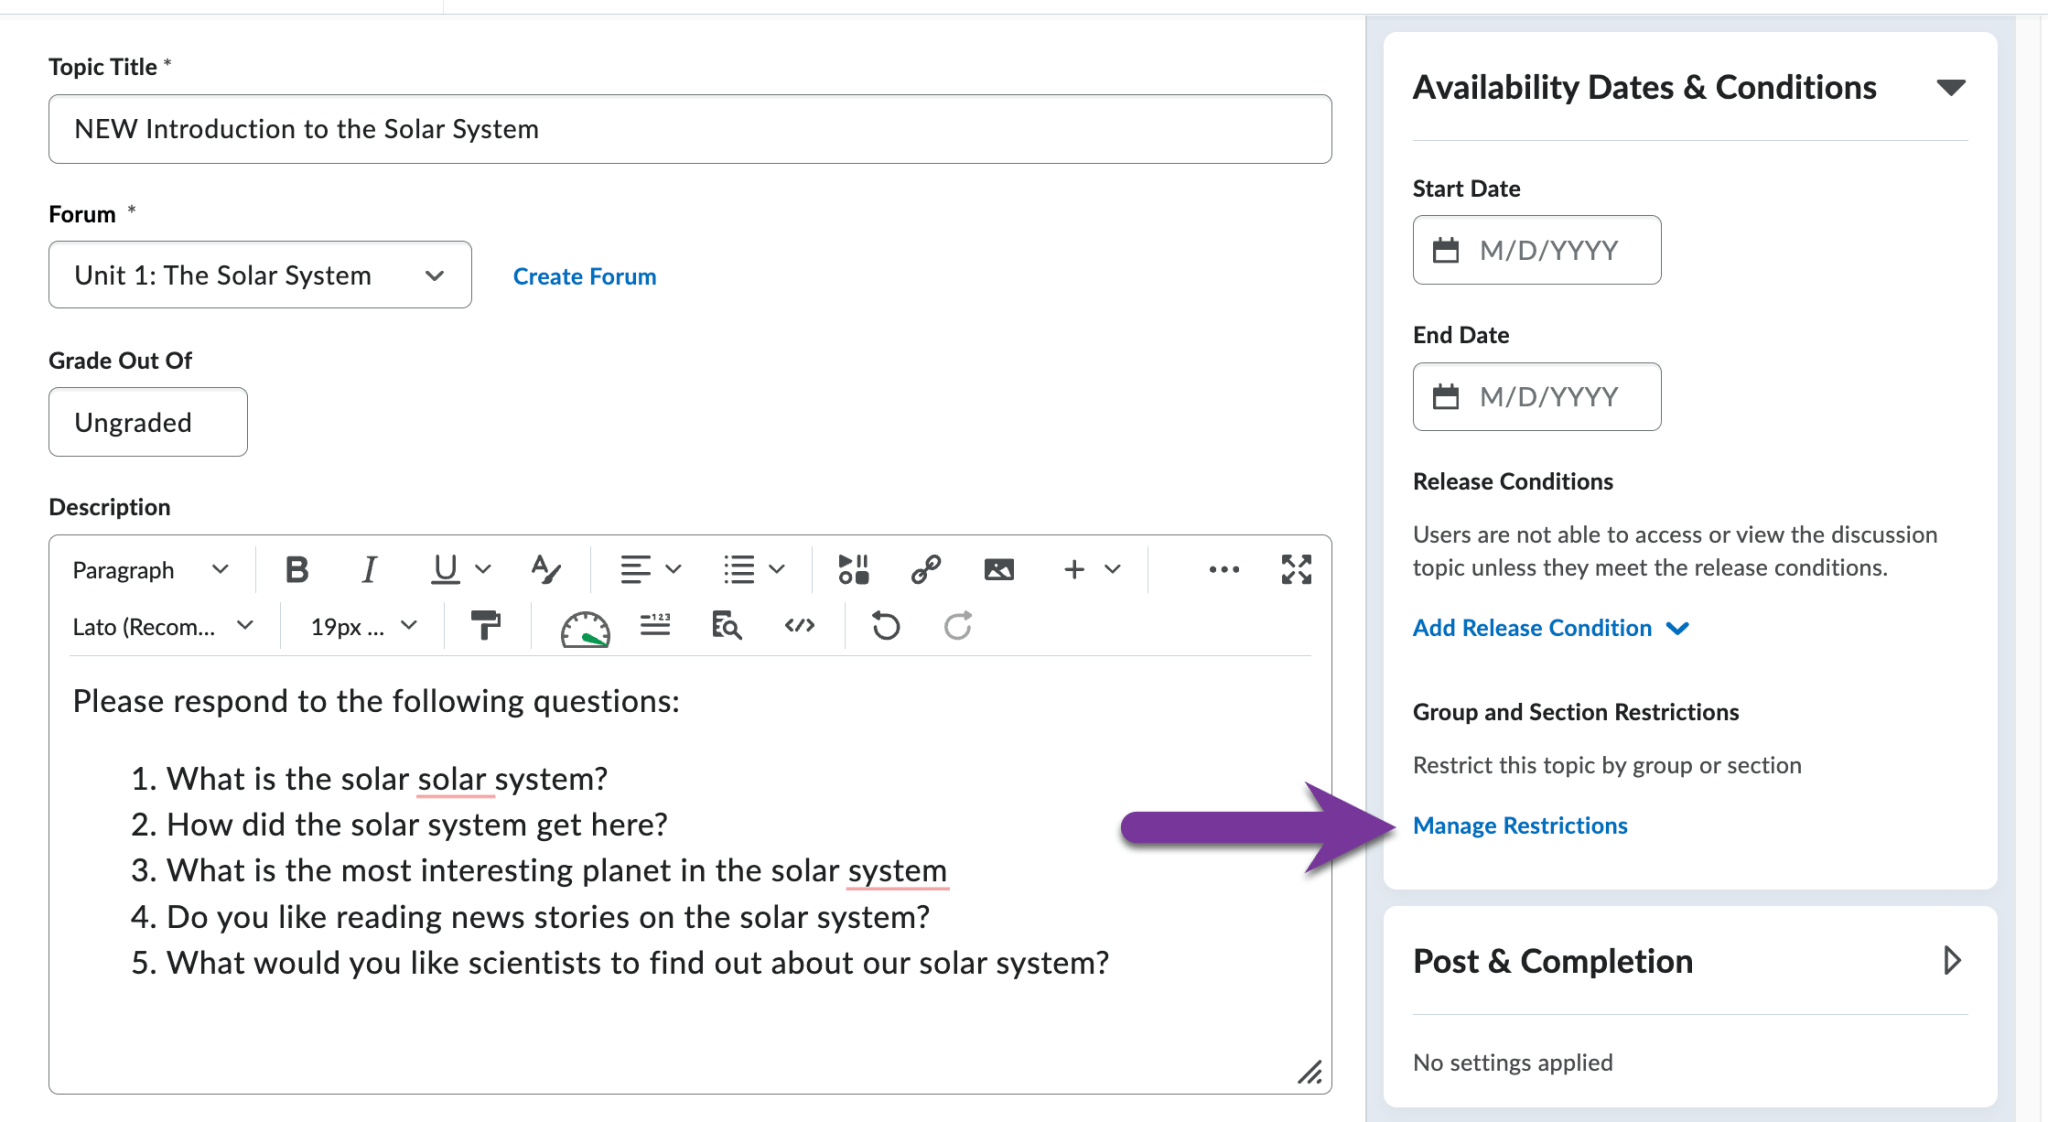The image size is (2048, 1122).
Task: Expand the editor to fullscreen
Action: (1296, 569)
